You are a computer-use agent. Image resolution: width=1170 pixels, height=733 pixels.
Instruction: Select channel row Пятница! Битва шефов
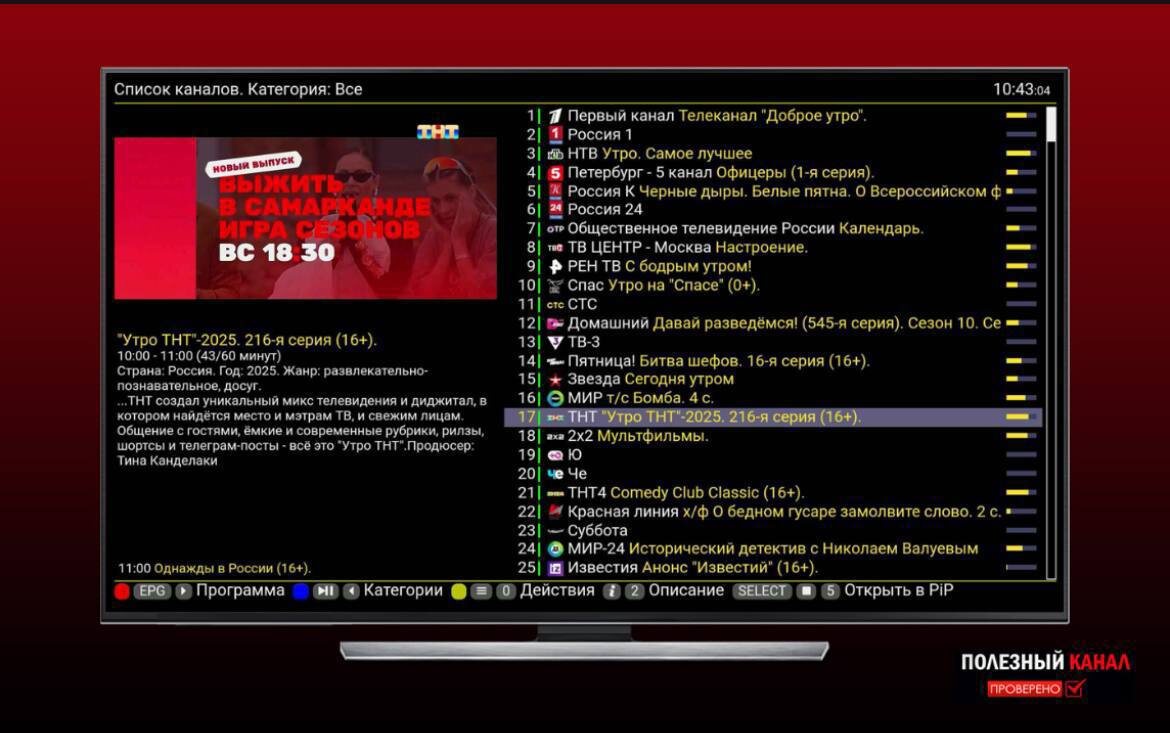coord(774,361)
